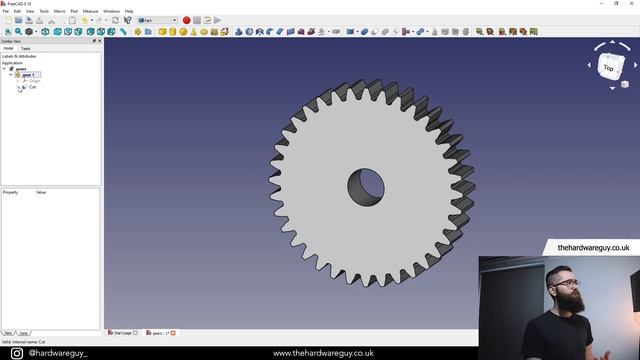Viewport: 640px width, 360px height.
Task: Set front view cube icon
Action: click(58, 31)
